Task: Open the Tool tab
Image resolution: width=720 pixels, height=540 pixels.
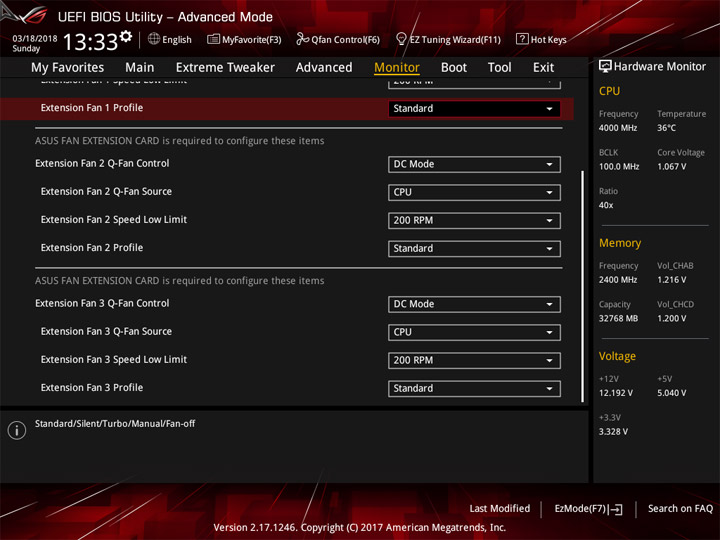Action: tap(500, 68)
